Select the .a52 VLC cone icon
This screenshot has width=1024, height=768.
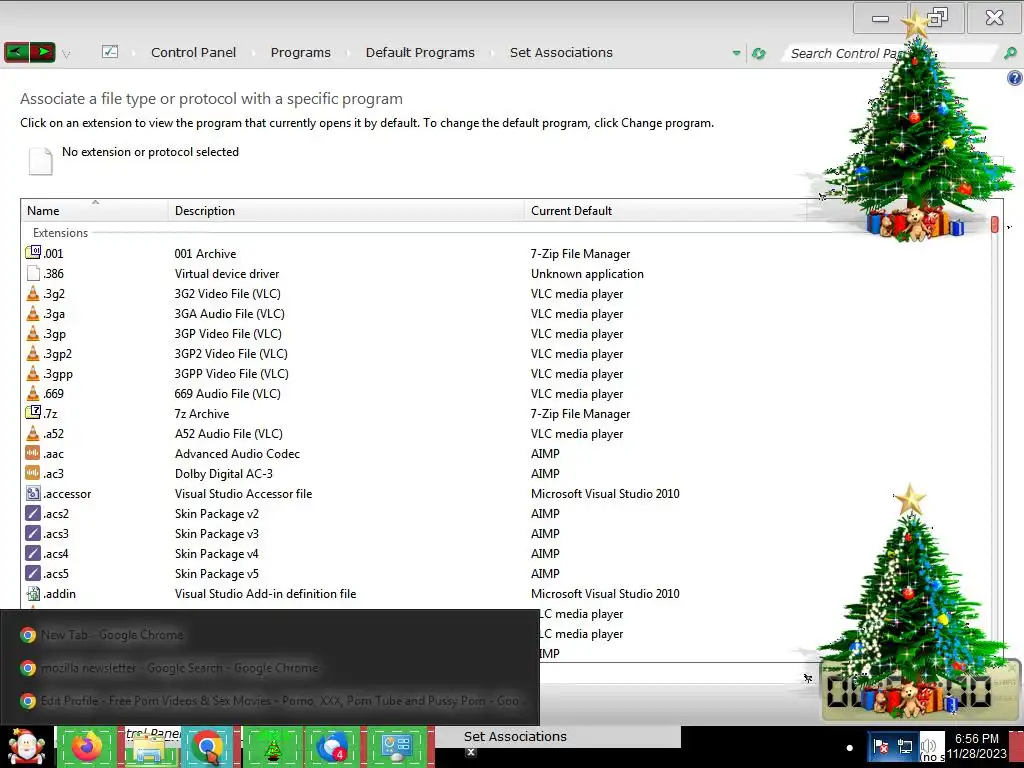[x=33, y=433]
